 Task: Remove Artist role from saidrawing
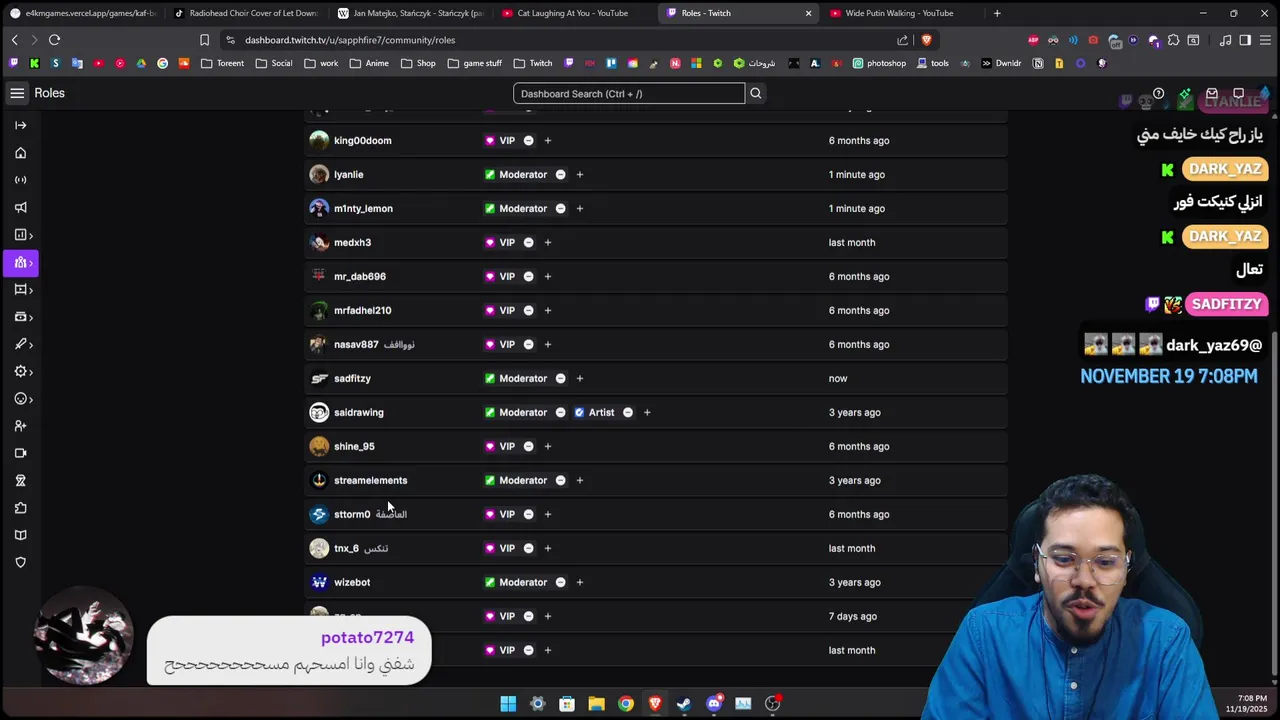pos(627,412)
